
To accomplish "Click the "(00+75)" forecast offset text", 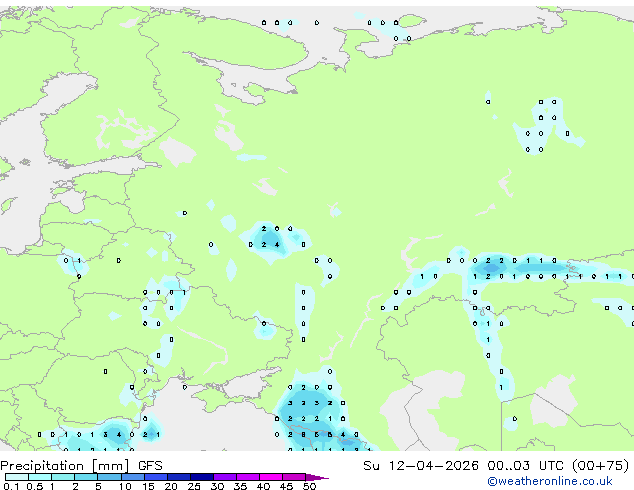I will point(601,466).
